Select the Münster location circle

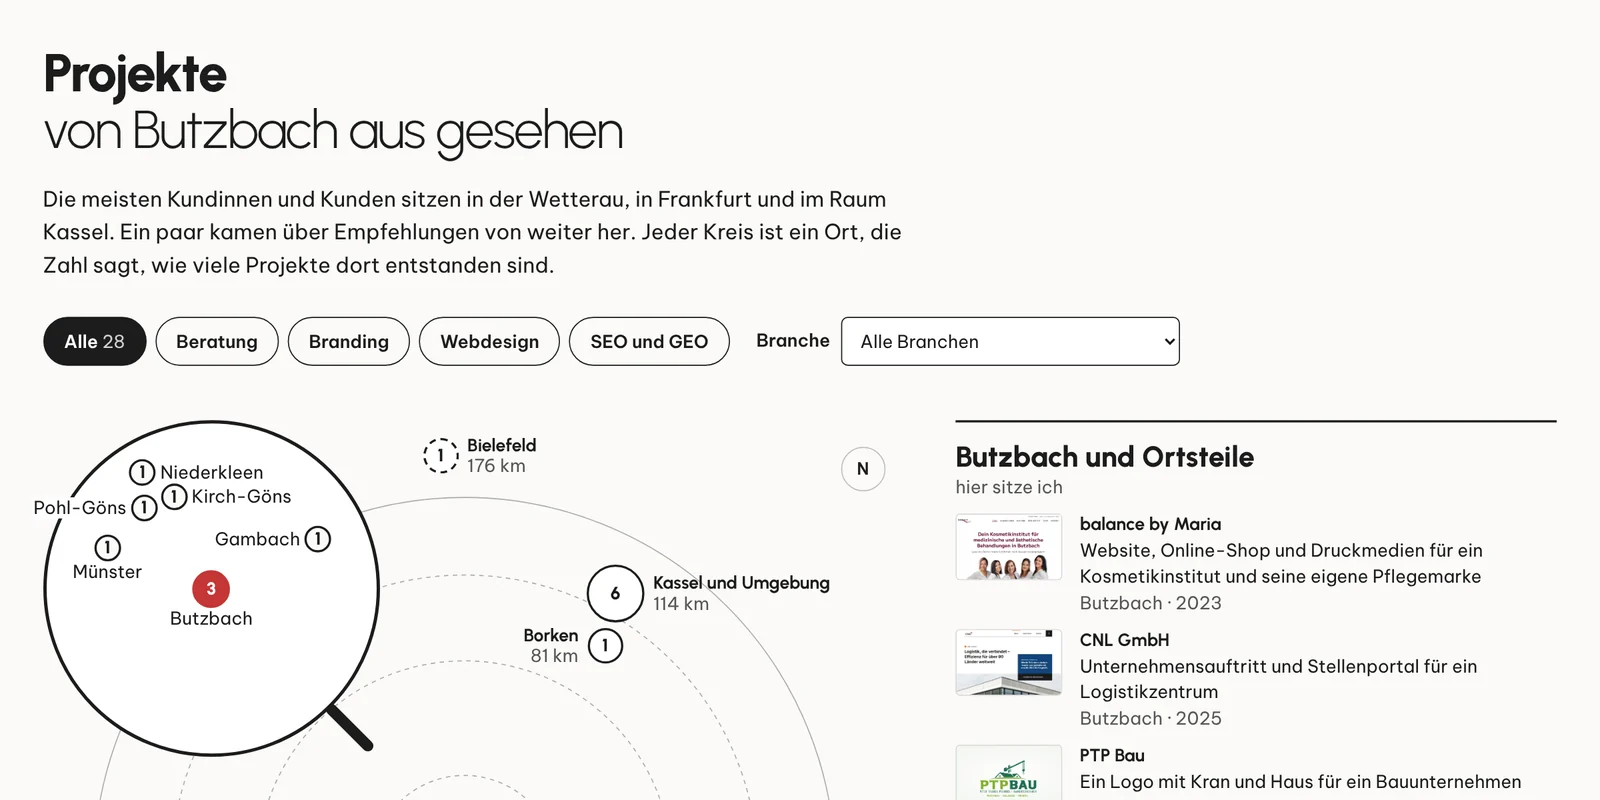click(x=107, y=548)
